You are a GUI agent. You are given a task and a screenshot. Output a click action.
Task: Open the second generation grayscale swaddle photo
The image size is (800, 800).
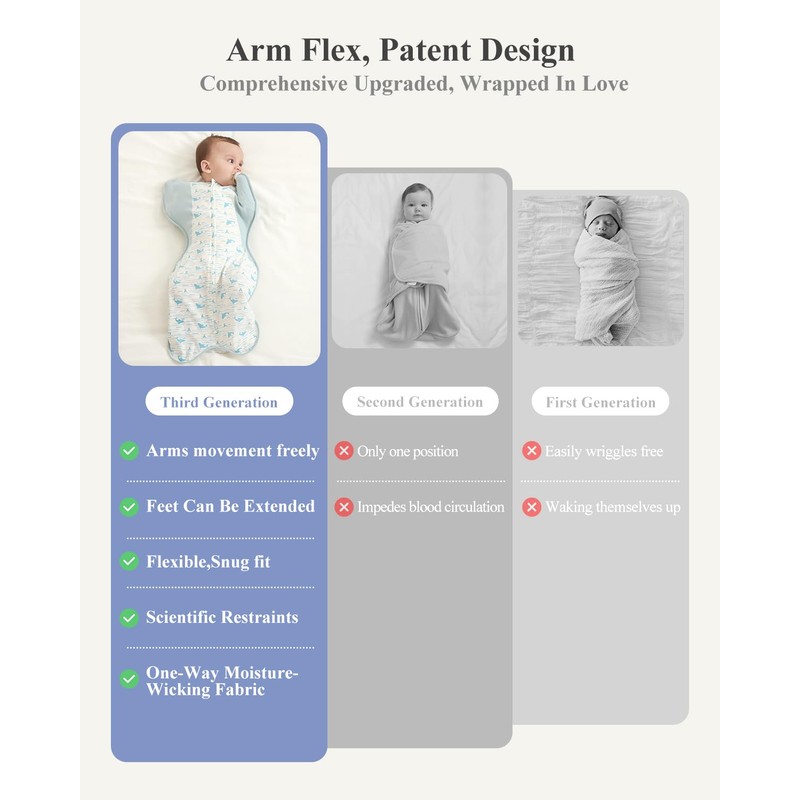click(420, 260)
